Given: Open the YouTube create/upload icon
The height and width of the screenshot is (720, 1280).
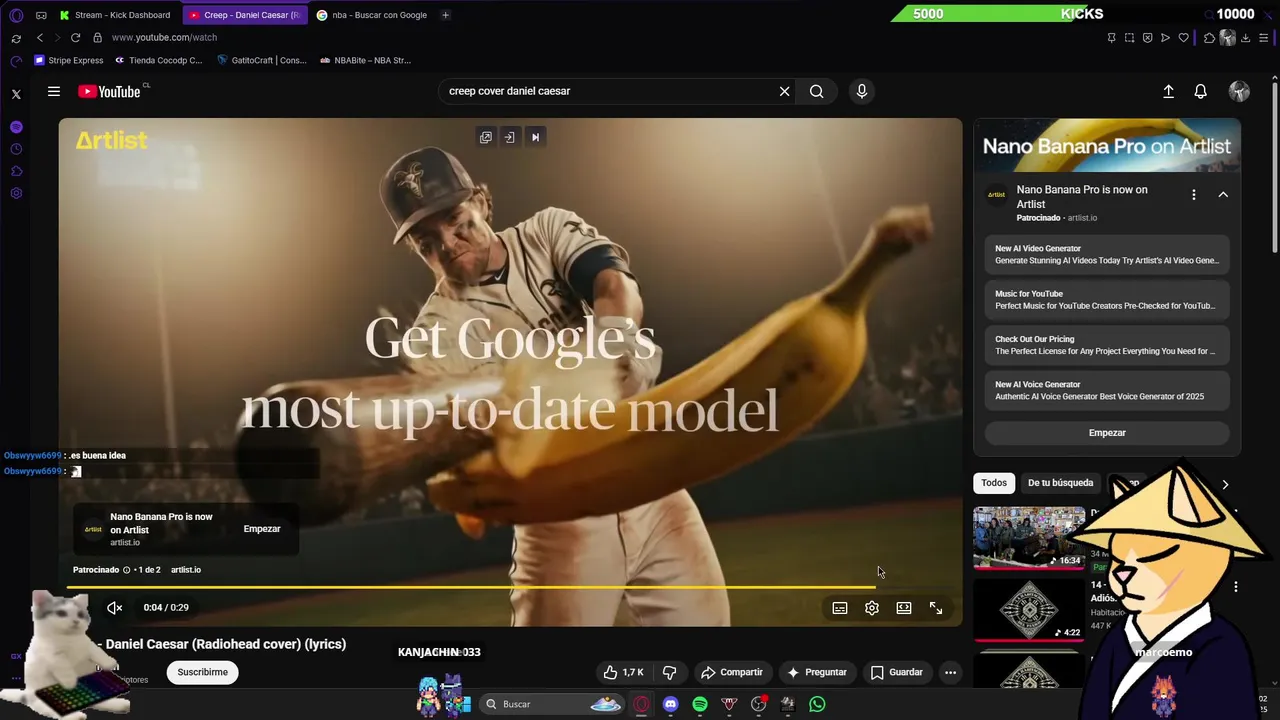Looking at the screenshot, I should pos(1168,91).
